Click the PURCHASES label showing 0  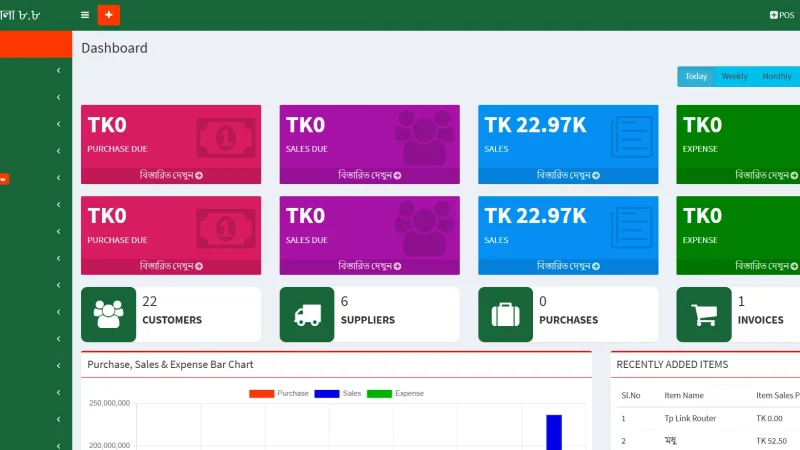[569, 320]
